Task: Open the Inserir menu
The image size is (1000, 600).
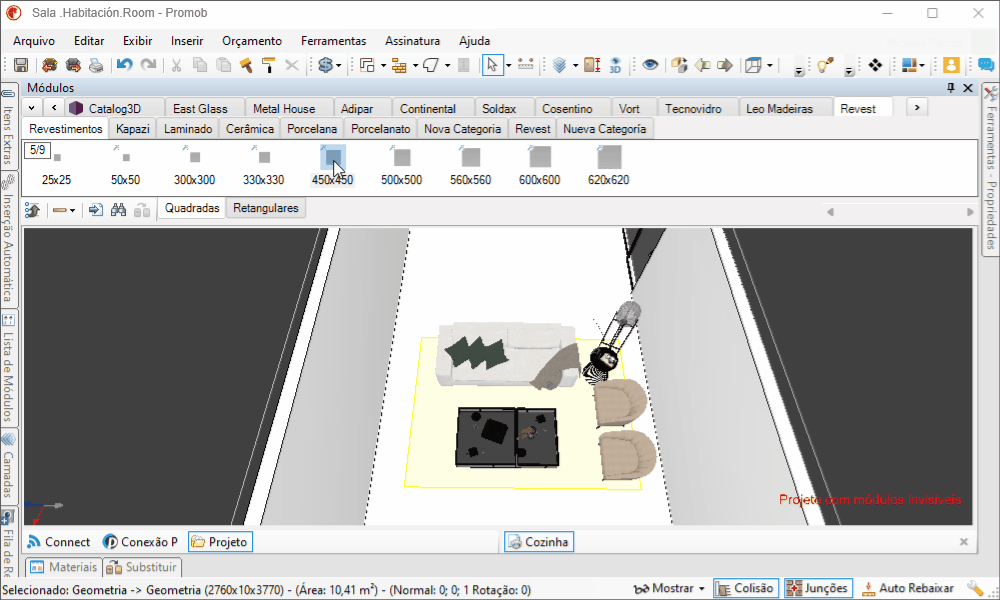Action: 187,41
